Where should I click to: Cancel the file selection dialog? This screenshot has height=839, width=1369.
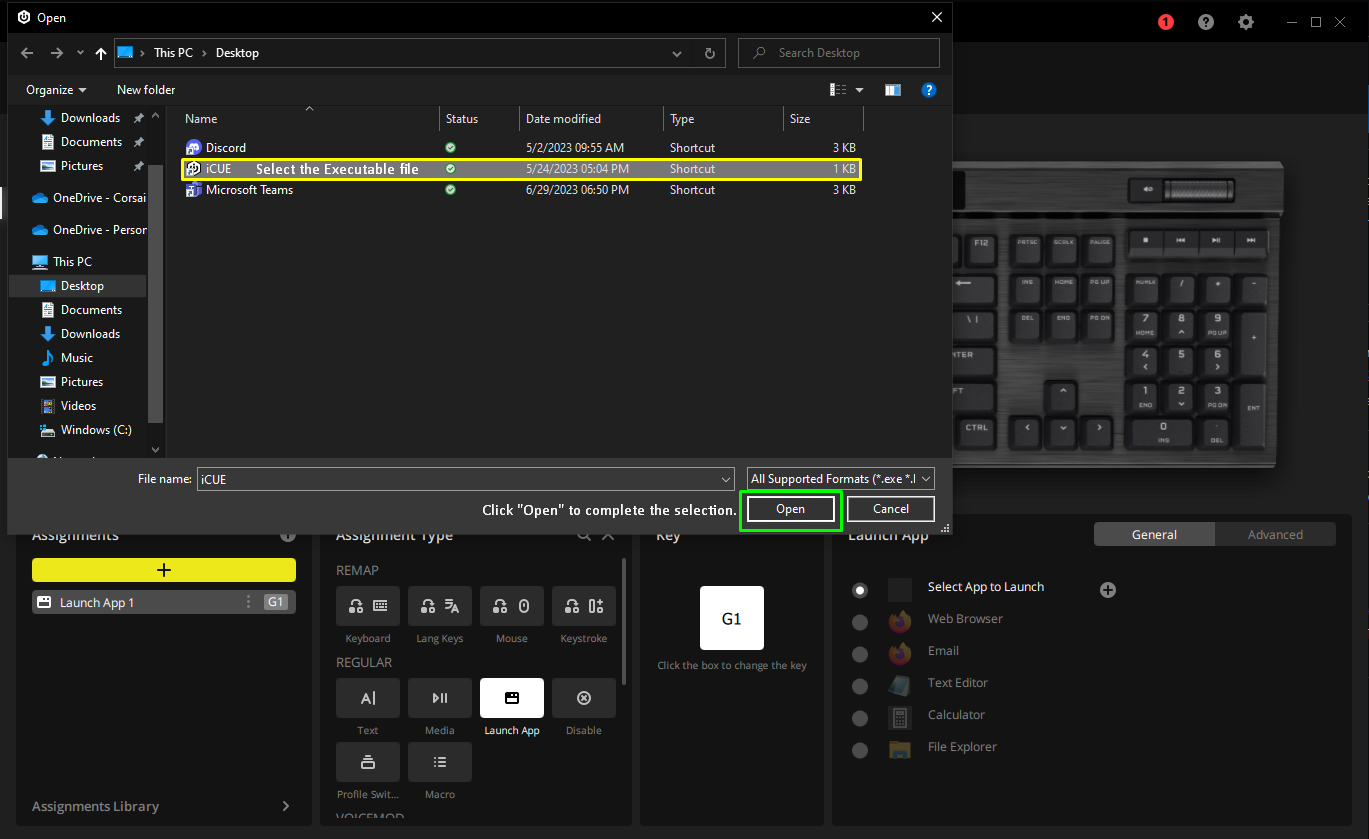click(x=889, y=509)
